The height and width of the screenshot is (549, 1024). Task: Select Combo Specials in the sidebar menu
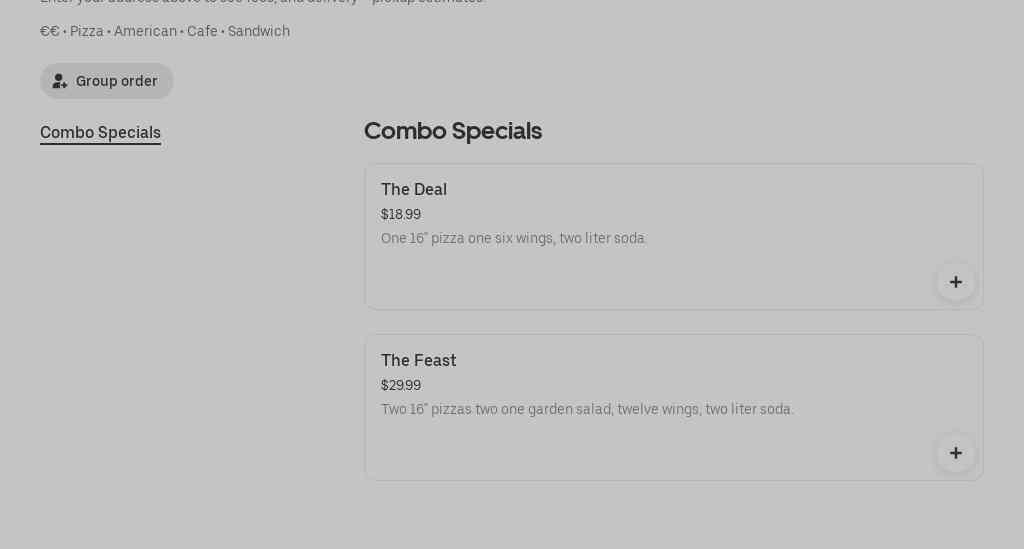coord(100,133)
